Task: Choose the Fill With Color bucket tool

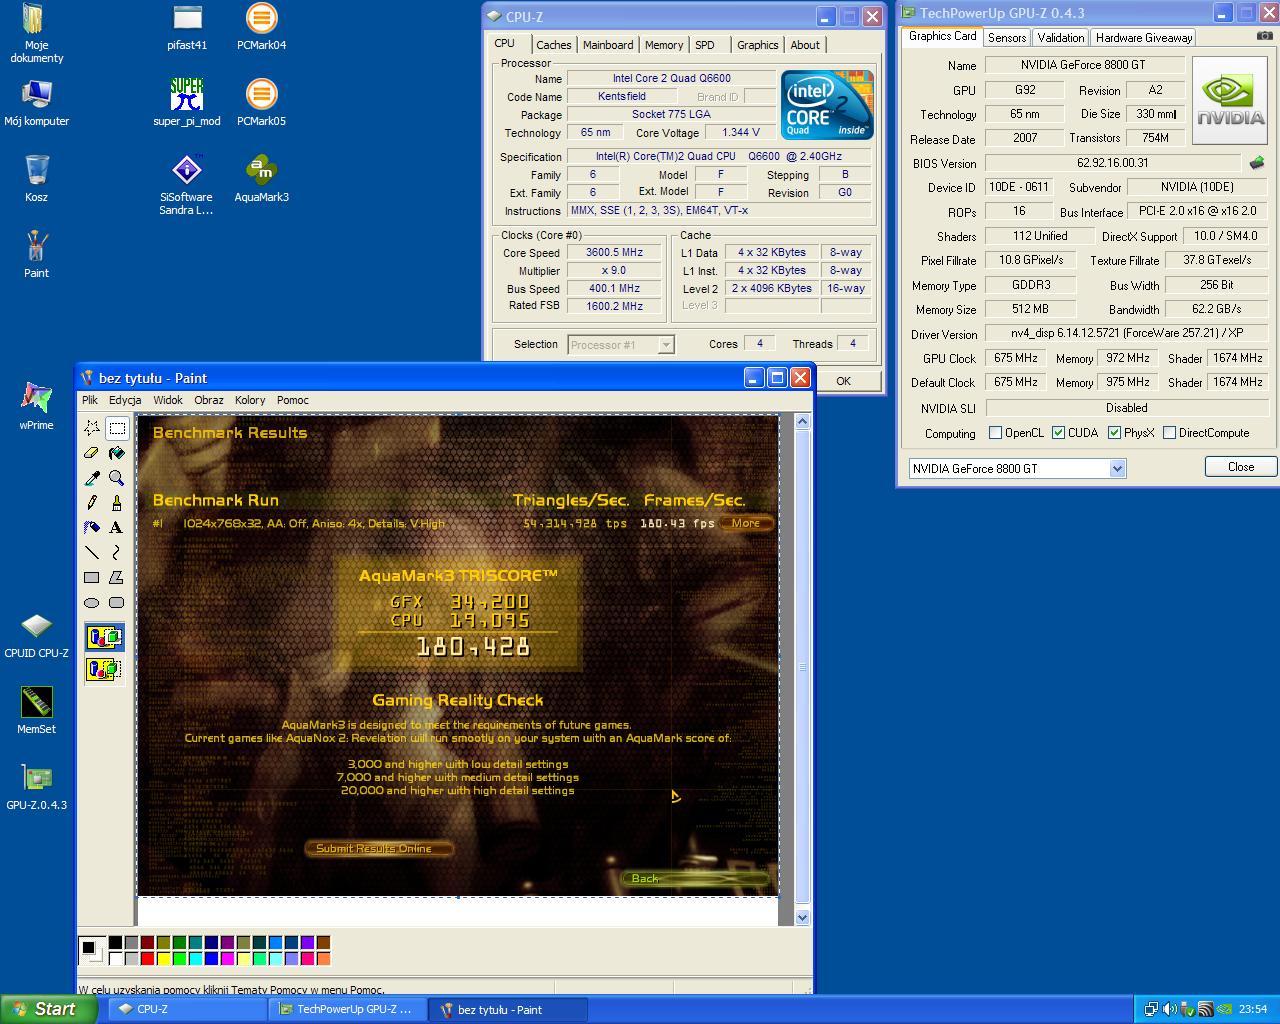Action: point(117,453)
